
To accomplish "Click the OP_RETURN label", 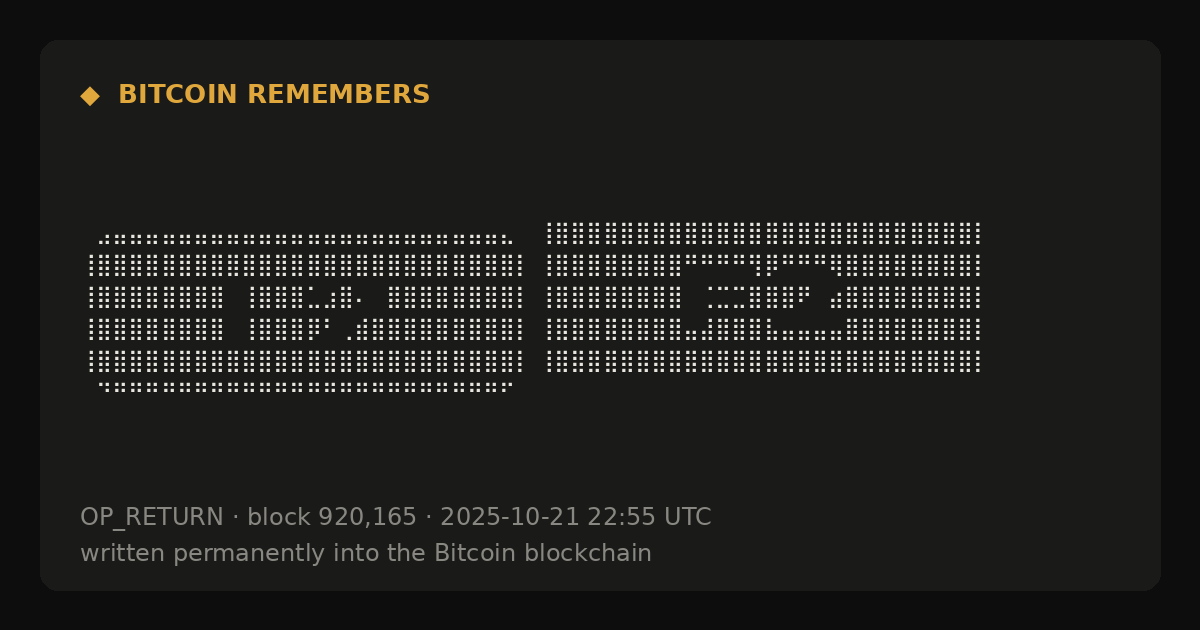I will coord(152,518).
